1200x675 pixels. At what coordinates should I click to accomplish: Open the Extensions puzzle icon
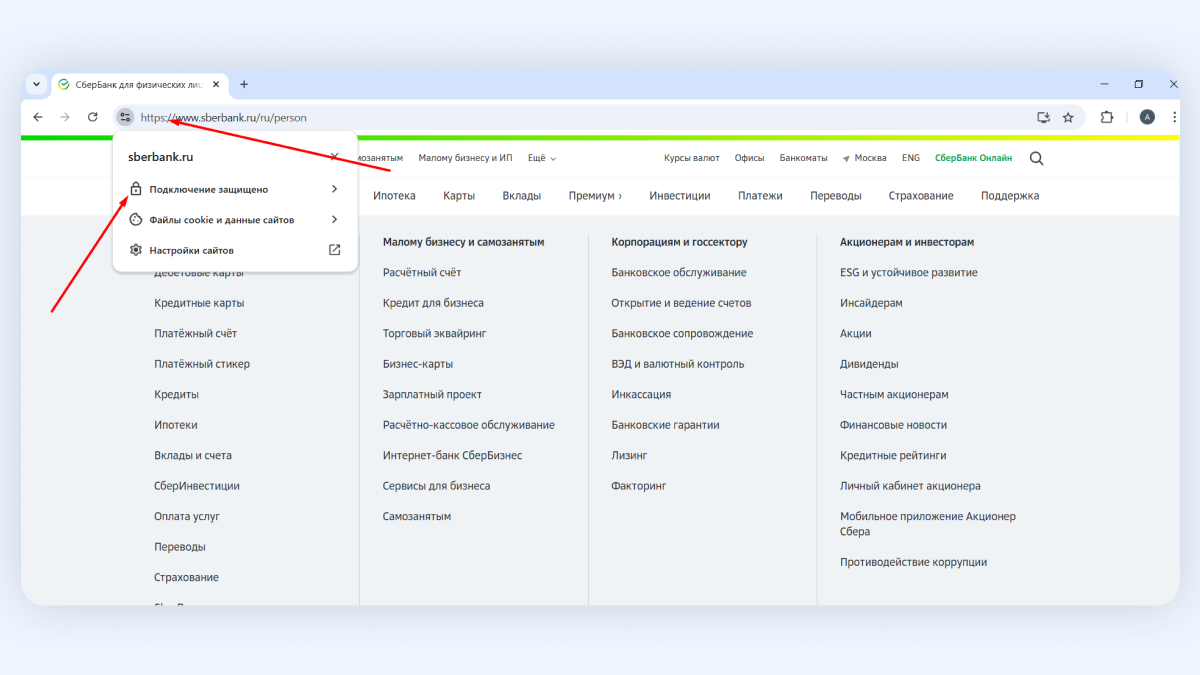point(1107,117)
